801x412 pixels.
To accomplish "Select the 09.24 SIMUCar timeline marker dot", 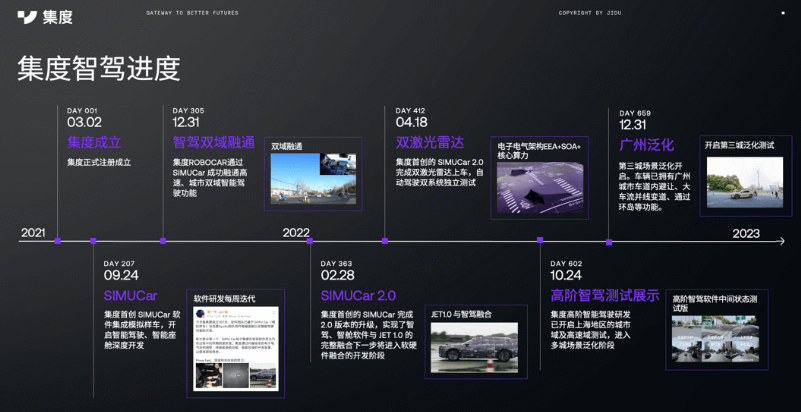I will tap(93, 241).
